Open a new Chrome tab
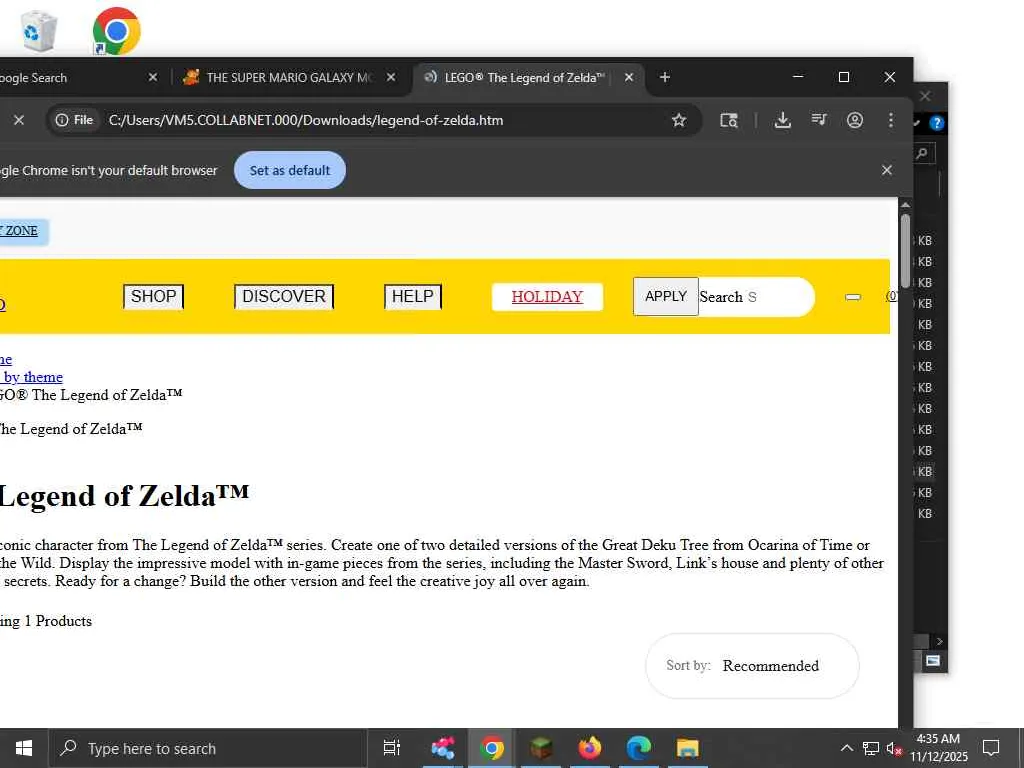Viewport: 1024px width, 768px height. 665,77
